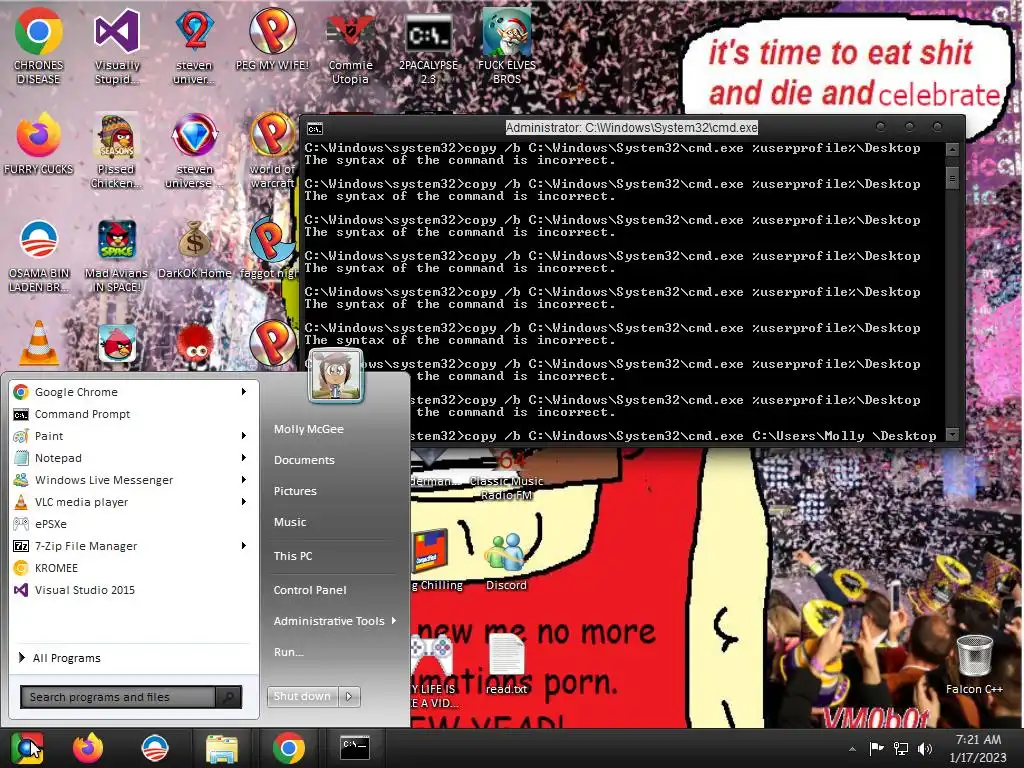Open the VLC traffic cone desktop icon
The height and width of the screenshot is (768, 1024).
[x=39, y=343]
